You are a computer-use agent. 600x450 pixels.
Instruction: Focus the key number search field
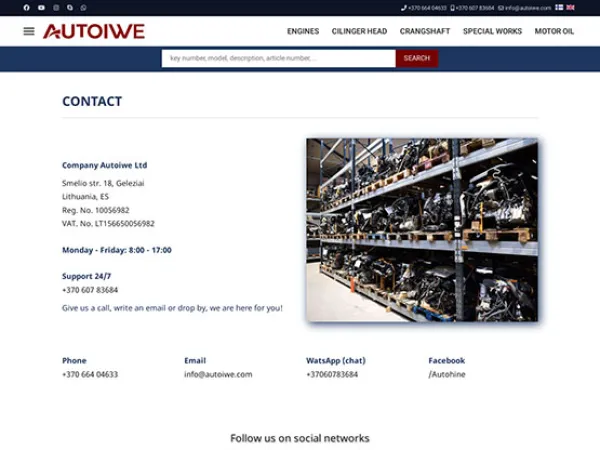279,58
